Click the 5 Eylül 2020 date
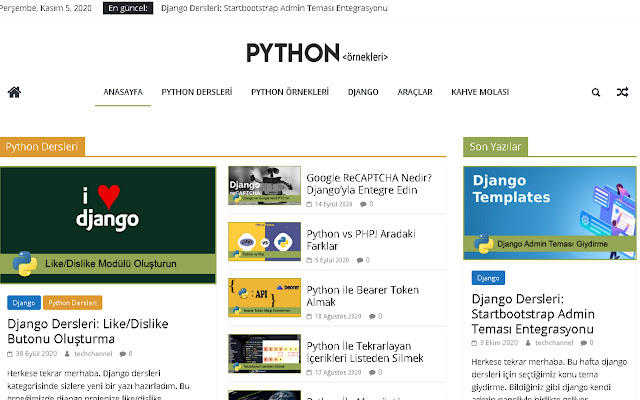640x400 pixels. click(332, 260)
